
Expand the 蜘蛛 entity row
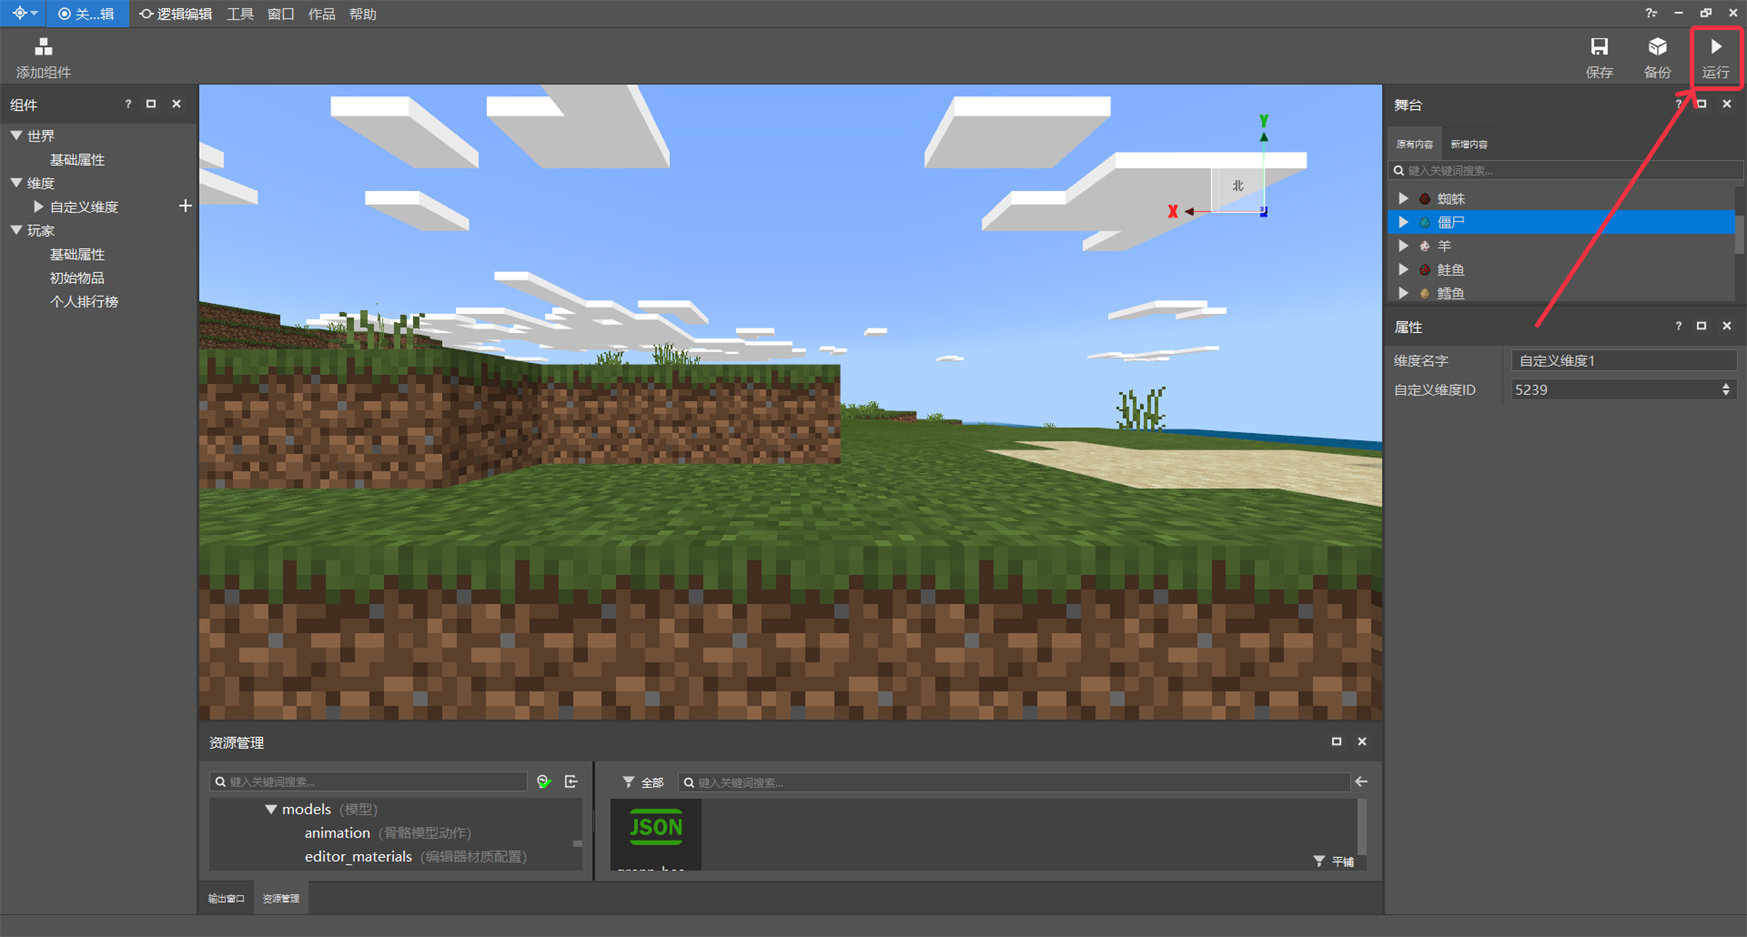tap(1403, 198)
